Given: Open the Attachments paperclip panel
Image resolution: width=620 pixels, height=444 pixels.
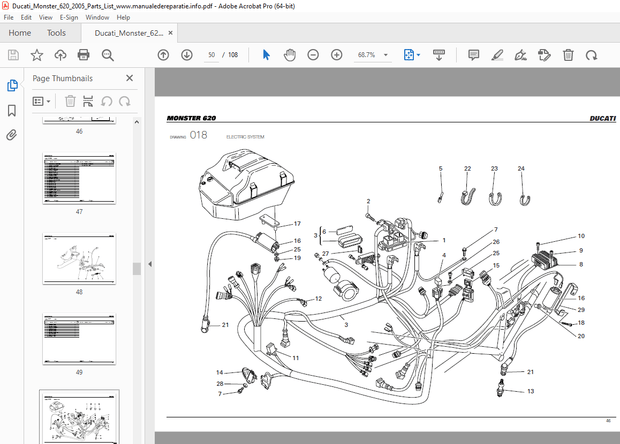Looking at the screenshot, I should 12,135.
